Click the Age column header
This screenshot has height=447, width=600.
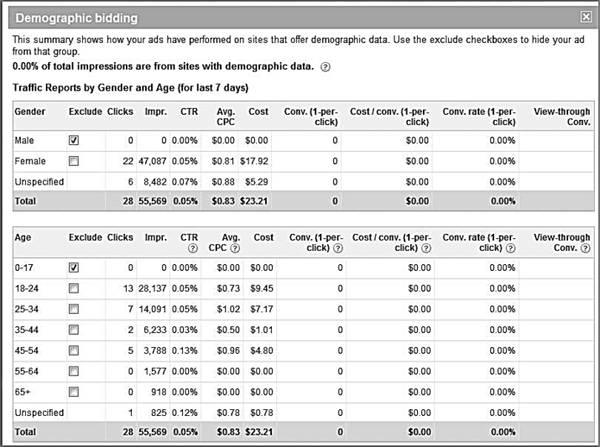pyautogui.click(x=23, y=238)
